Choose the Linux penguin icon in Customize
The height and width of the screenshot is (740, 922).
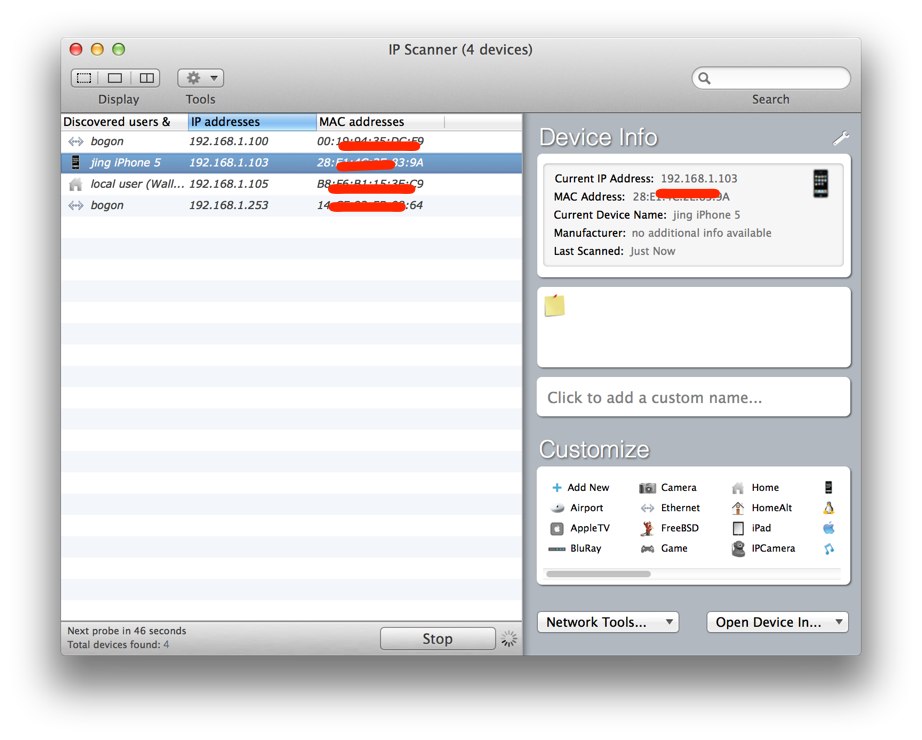click(x=829, y=508)
